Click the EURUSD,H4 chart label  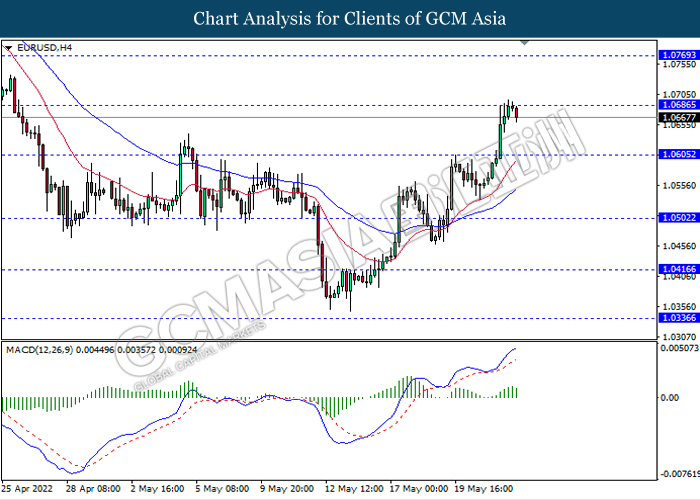click(x=44, y=48)
